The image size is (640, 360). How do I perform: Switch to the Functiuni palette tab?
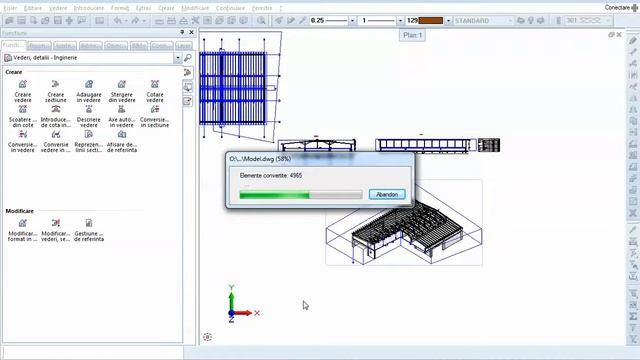click(13, 45)
